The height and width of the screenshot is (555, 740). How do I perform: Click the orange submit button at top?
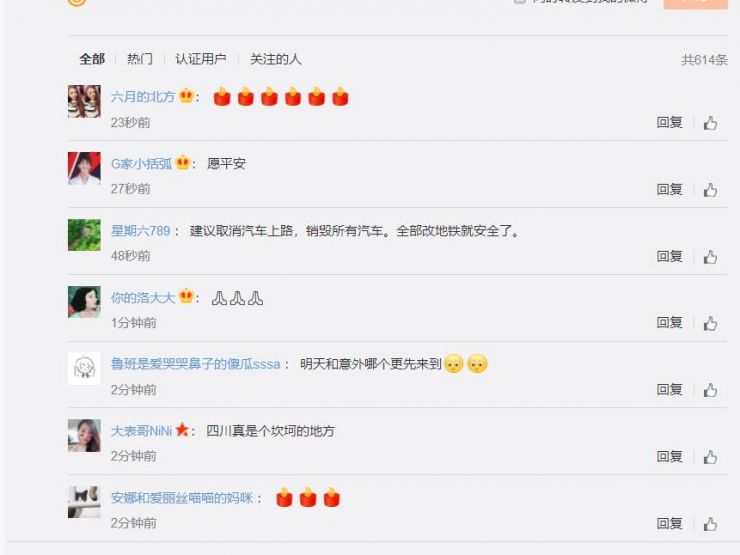pyautogui.click(x=695, y=2)
